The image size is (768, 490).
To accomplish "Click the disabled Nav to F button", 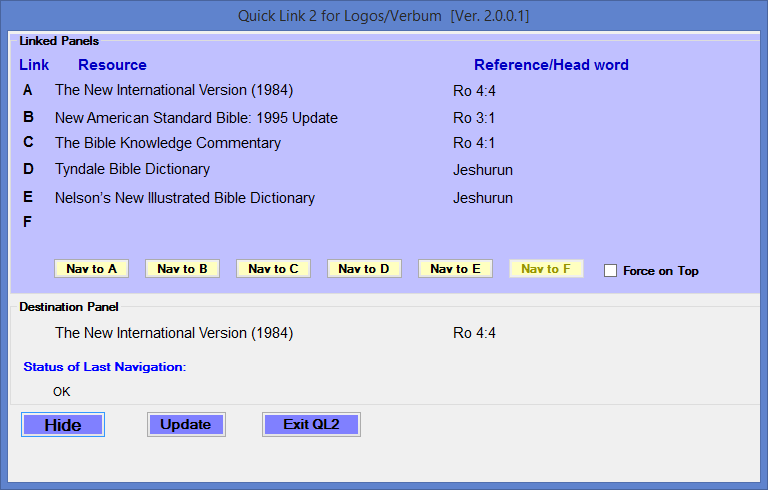I will (546, 269).
